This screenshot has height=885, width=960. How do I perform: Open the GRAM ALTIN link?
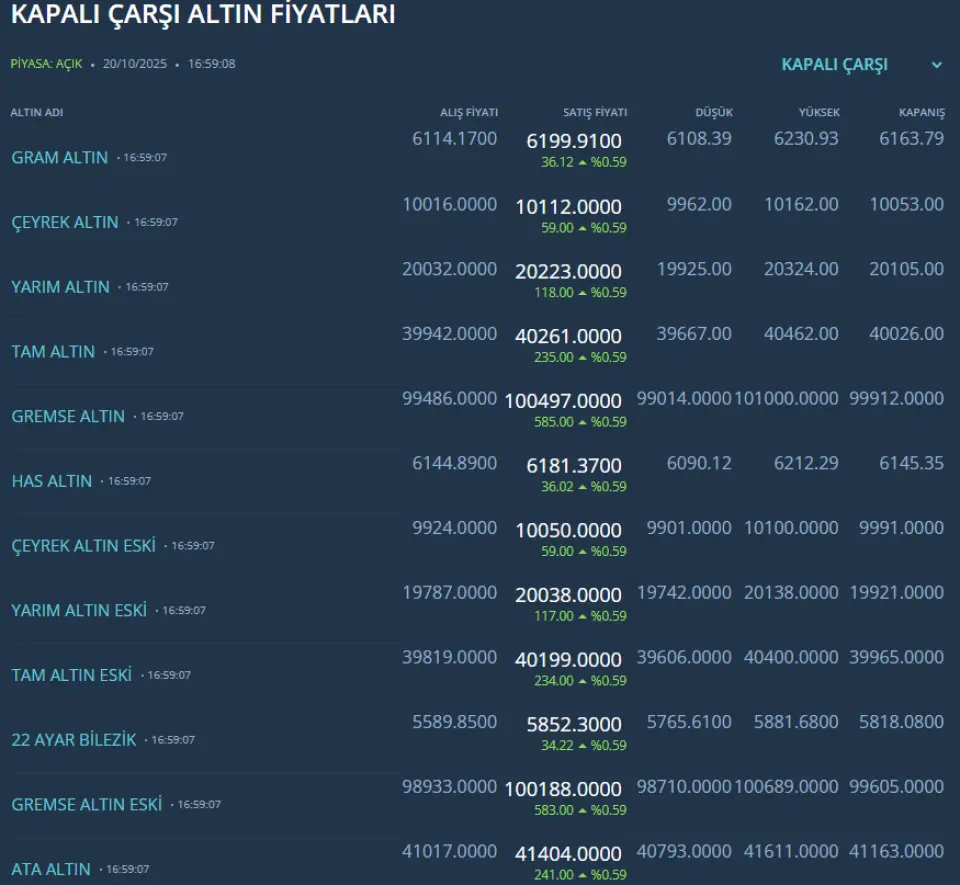(x=59, y=158)
